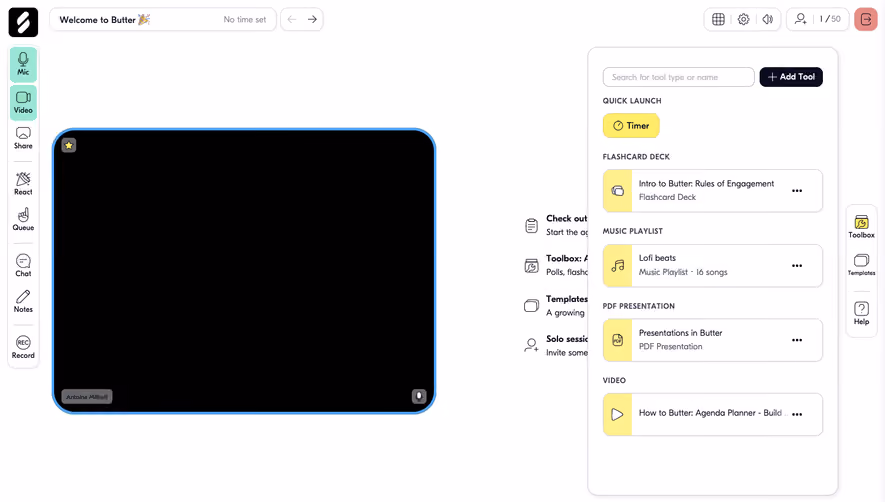
Task: Open the Share screen option
Action: click(x=23, y=138)
